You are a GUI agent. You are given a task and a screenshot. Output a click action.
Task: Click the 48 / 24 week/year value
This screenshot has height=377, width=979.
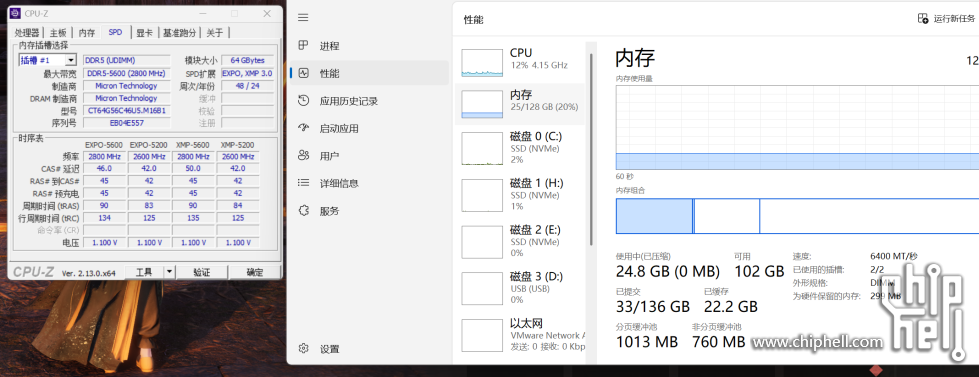[x=248, y=86]
